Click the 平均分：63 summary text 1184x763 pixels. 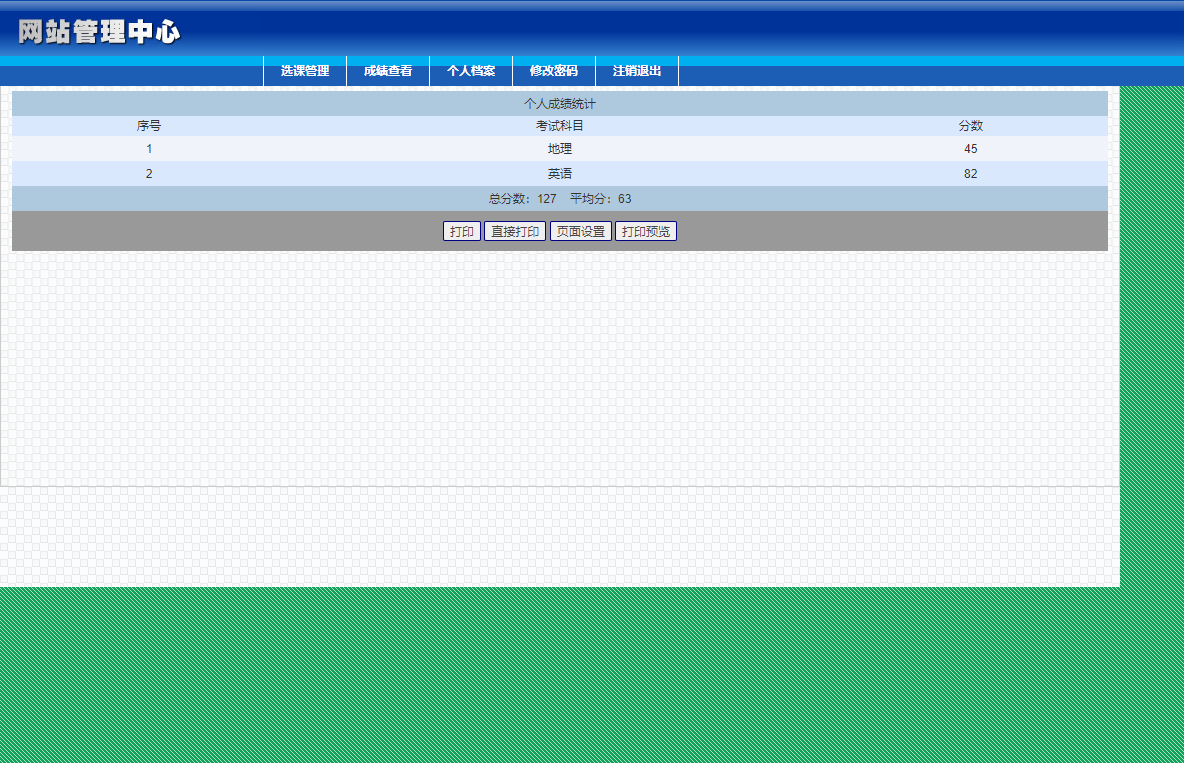(x=600, y=199)
